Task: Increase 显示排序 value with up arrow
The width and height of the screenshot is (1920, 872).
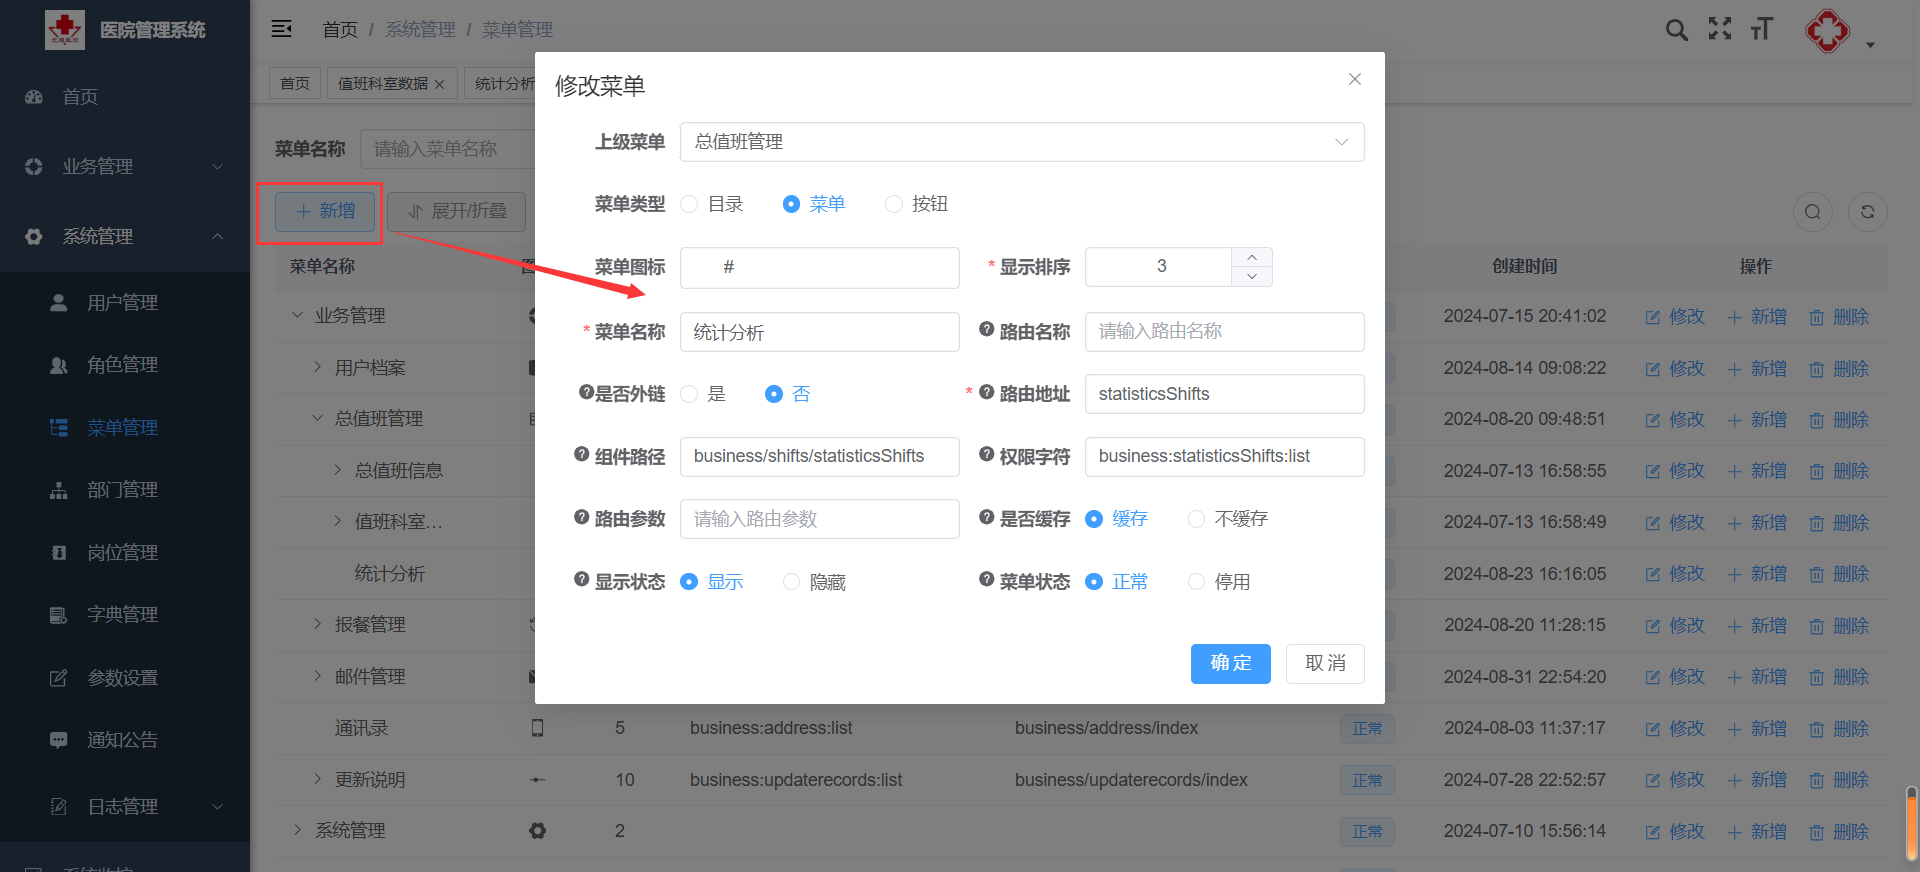Action: click(x=1252, y=257)
